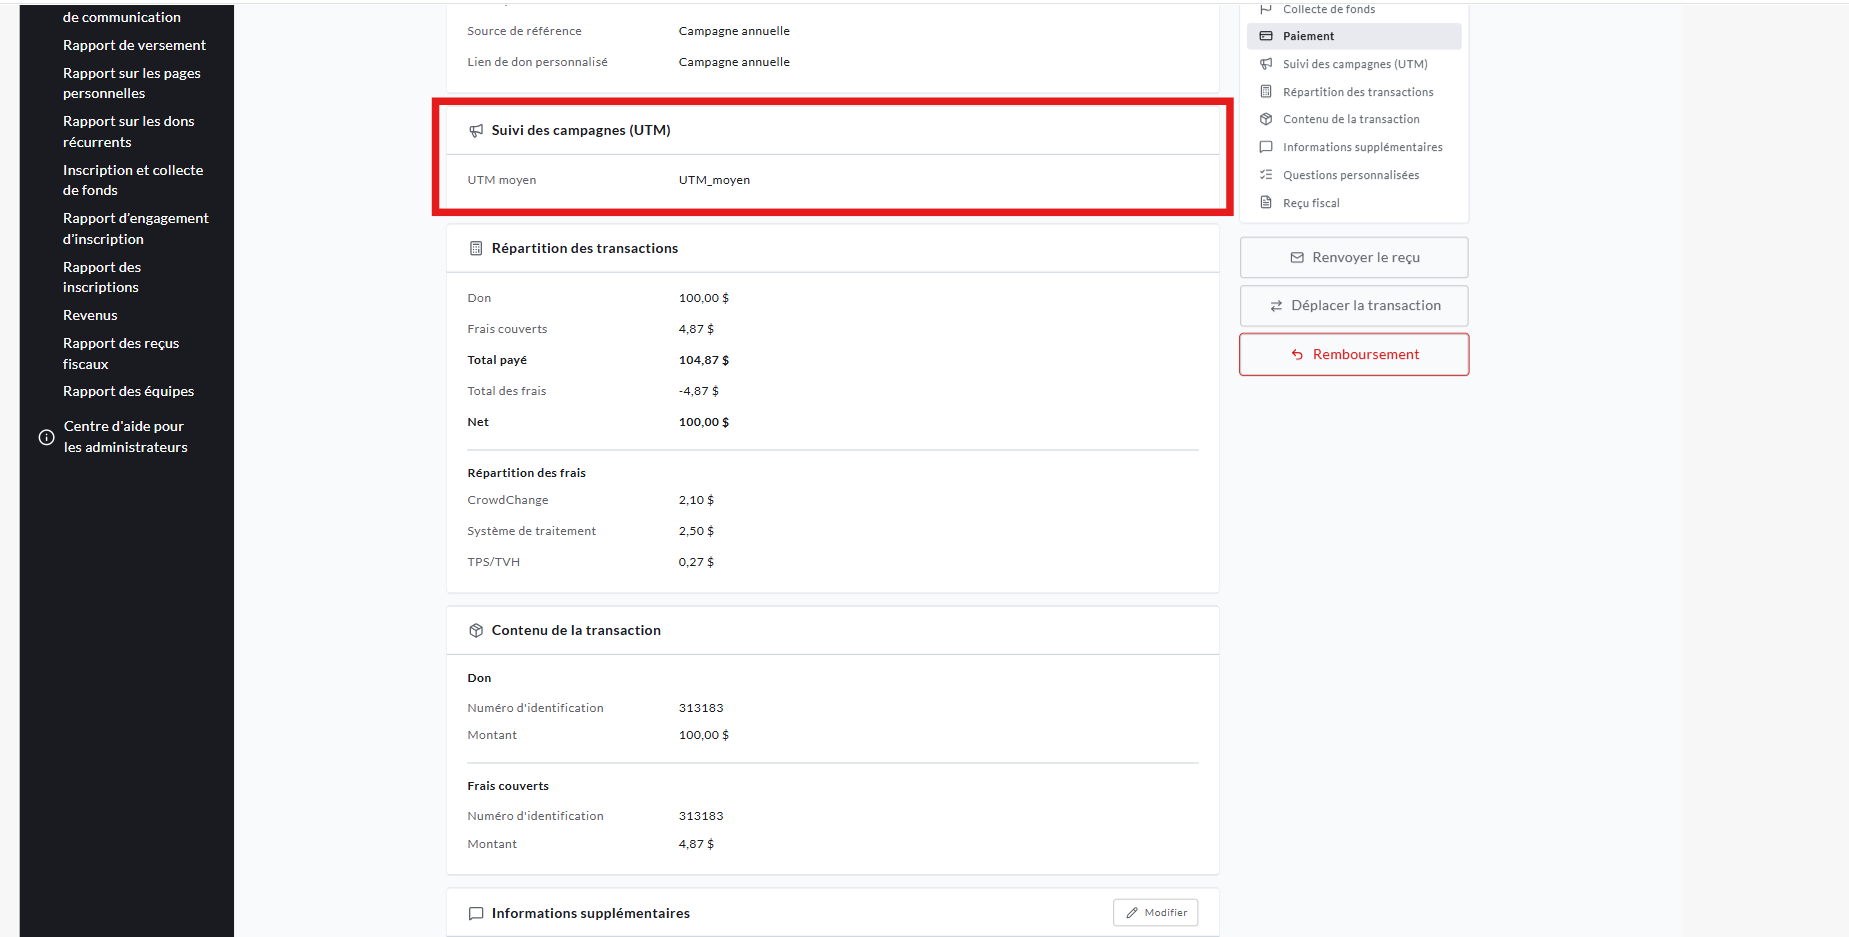The width and height of the screenshot is (1849, 937).
Task: Click the megaphone icon in the side navigation
Action: pyautogui.click(x=1266, y=64)
